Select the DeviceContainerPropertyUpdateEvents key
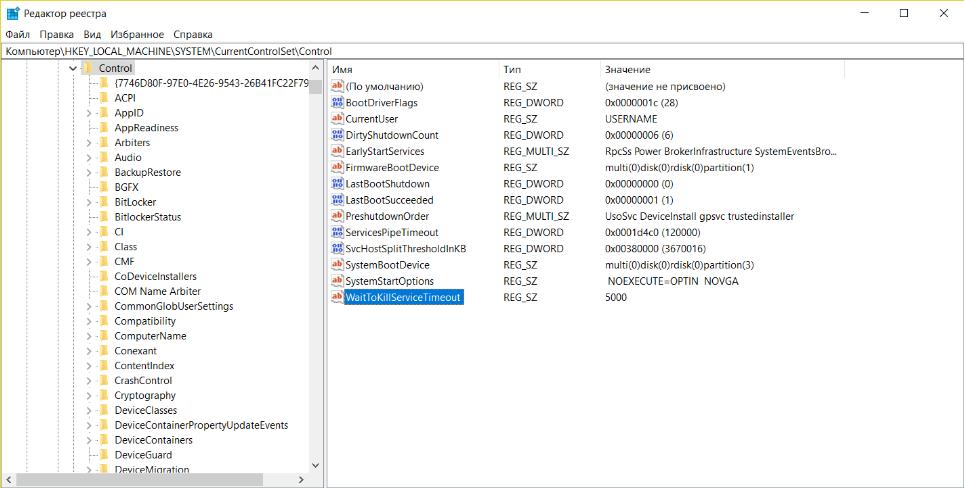 click(x=201, y=425)
